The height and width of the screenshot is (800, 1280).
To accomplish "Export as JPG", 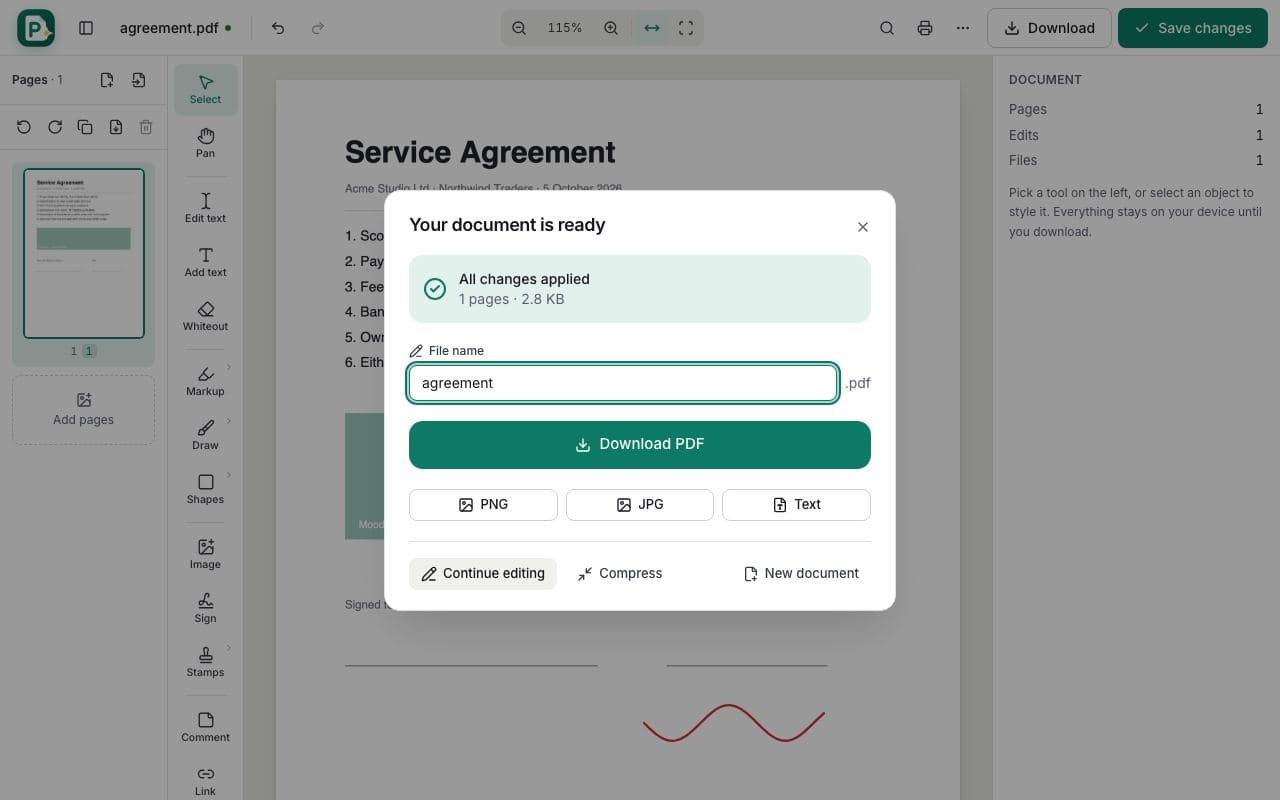I will pyautogui.click(x=640, y=505).
